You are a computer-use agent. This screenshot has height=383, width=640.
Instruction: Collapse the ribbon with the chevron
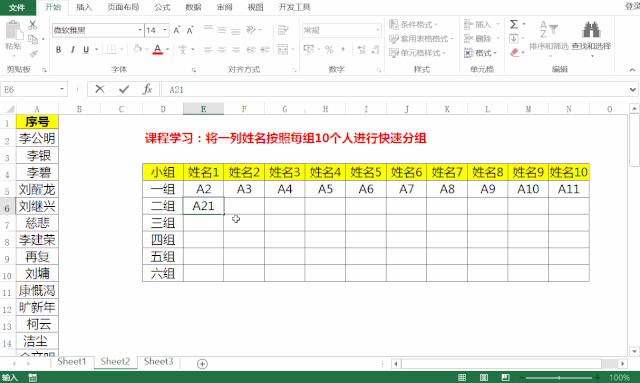(632, 70)
